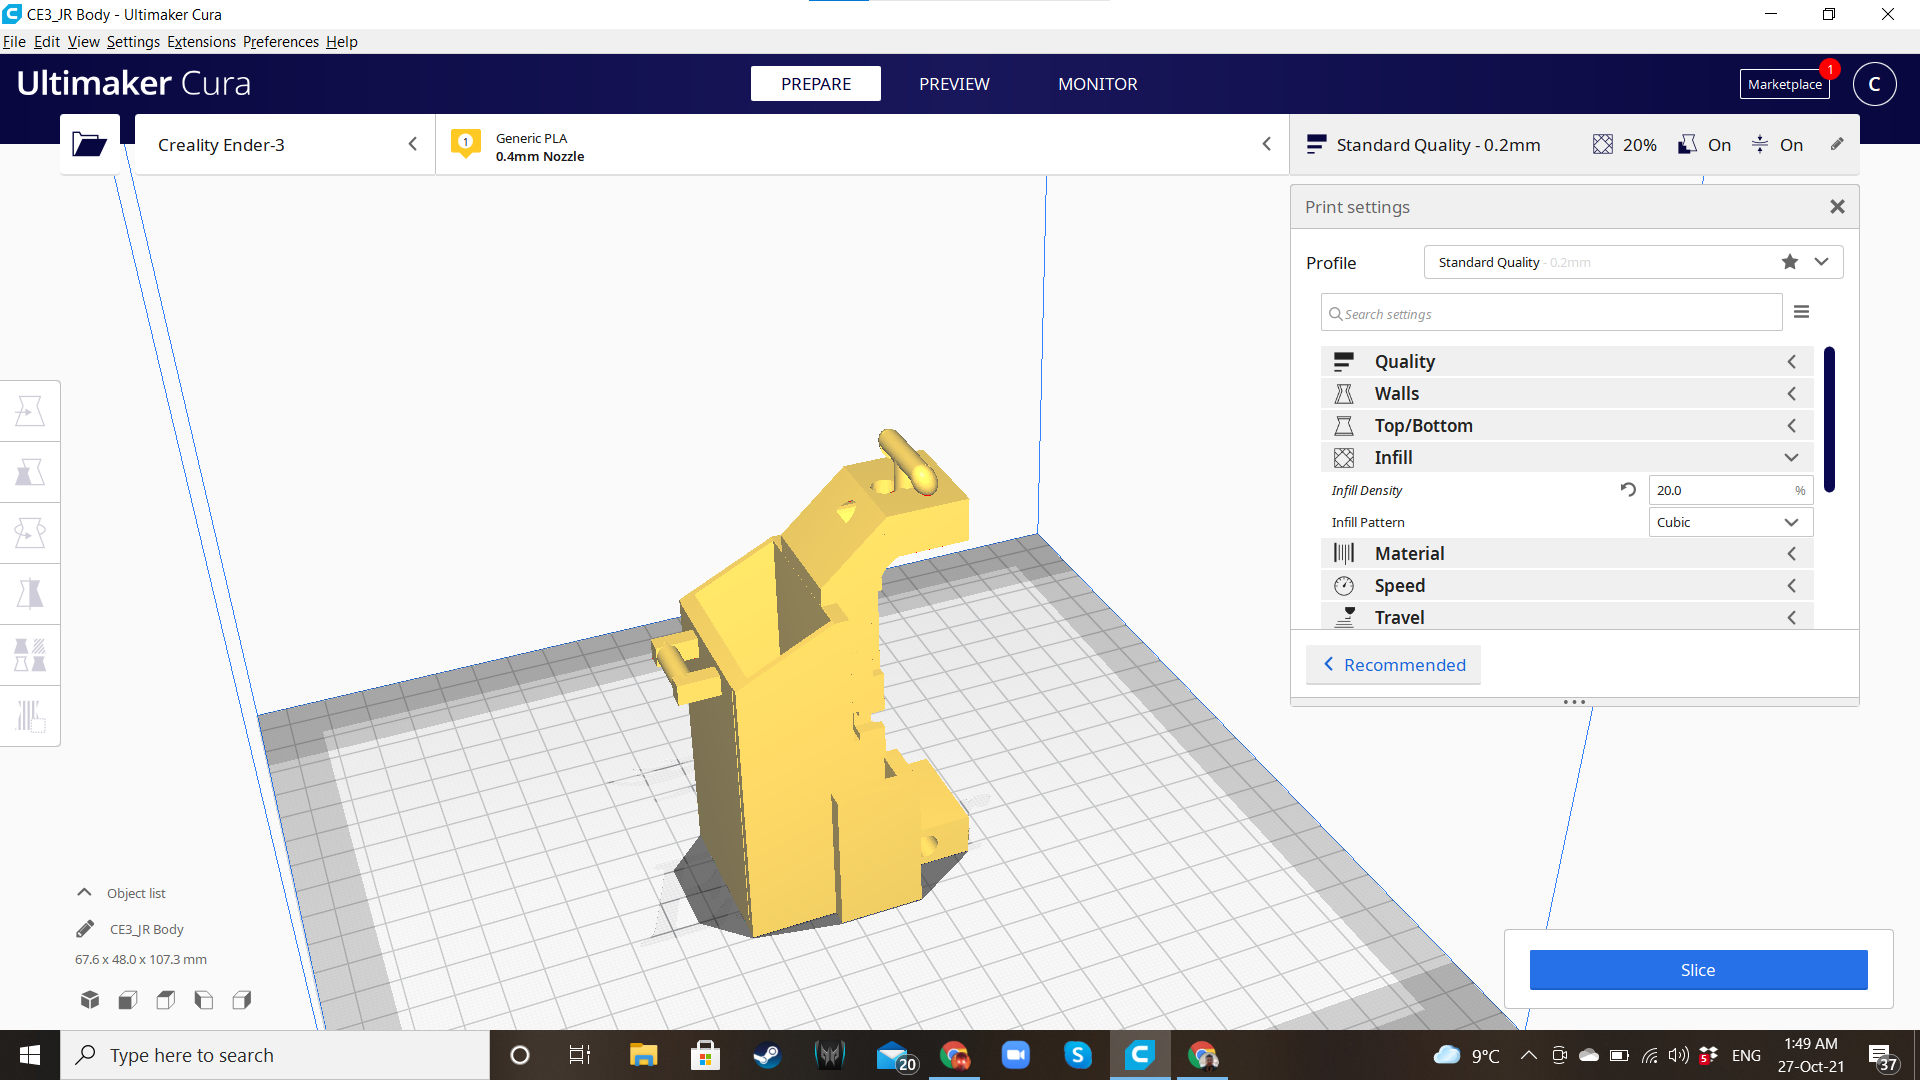Open the Infill Pattern dropdown
Viewport: 1920px width, 1080px height.
[x=1730, y=522]
